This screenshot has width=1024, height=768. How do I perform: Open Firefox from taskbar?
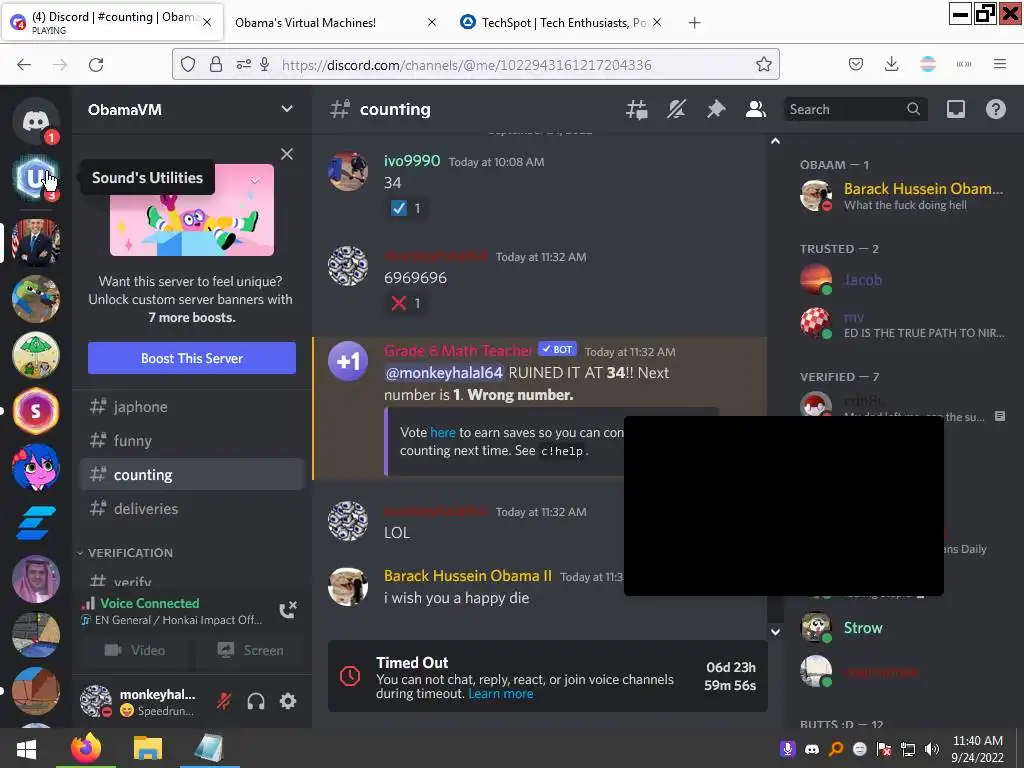pyautogui.click(x=86, y=748)
